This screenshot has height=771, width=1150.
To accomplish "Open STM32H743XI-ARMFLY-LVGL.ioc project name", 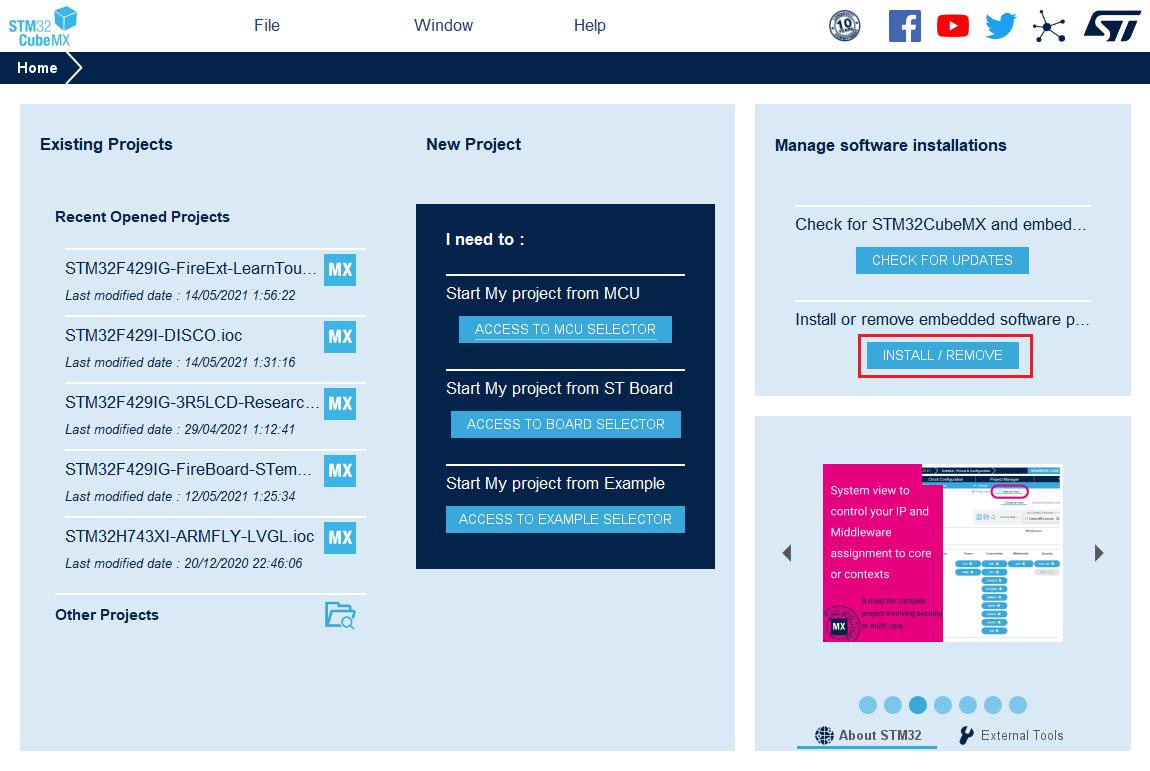I will coord(189,536).
